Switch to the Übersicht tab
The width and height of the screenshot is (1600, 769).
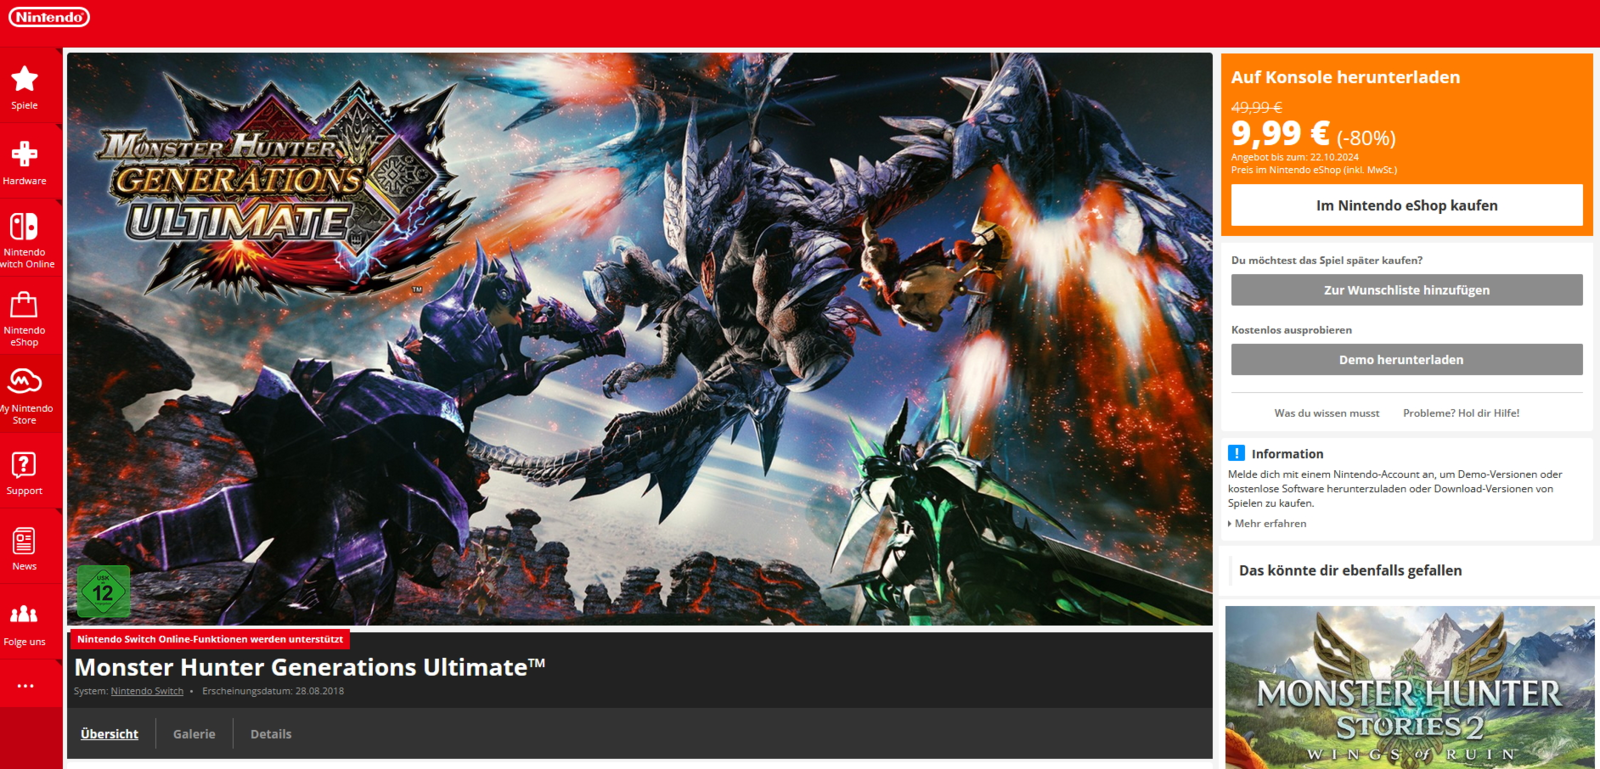(x=110, y=734)
